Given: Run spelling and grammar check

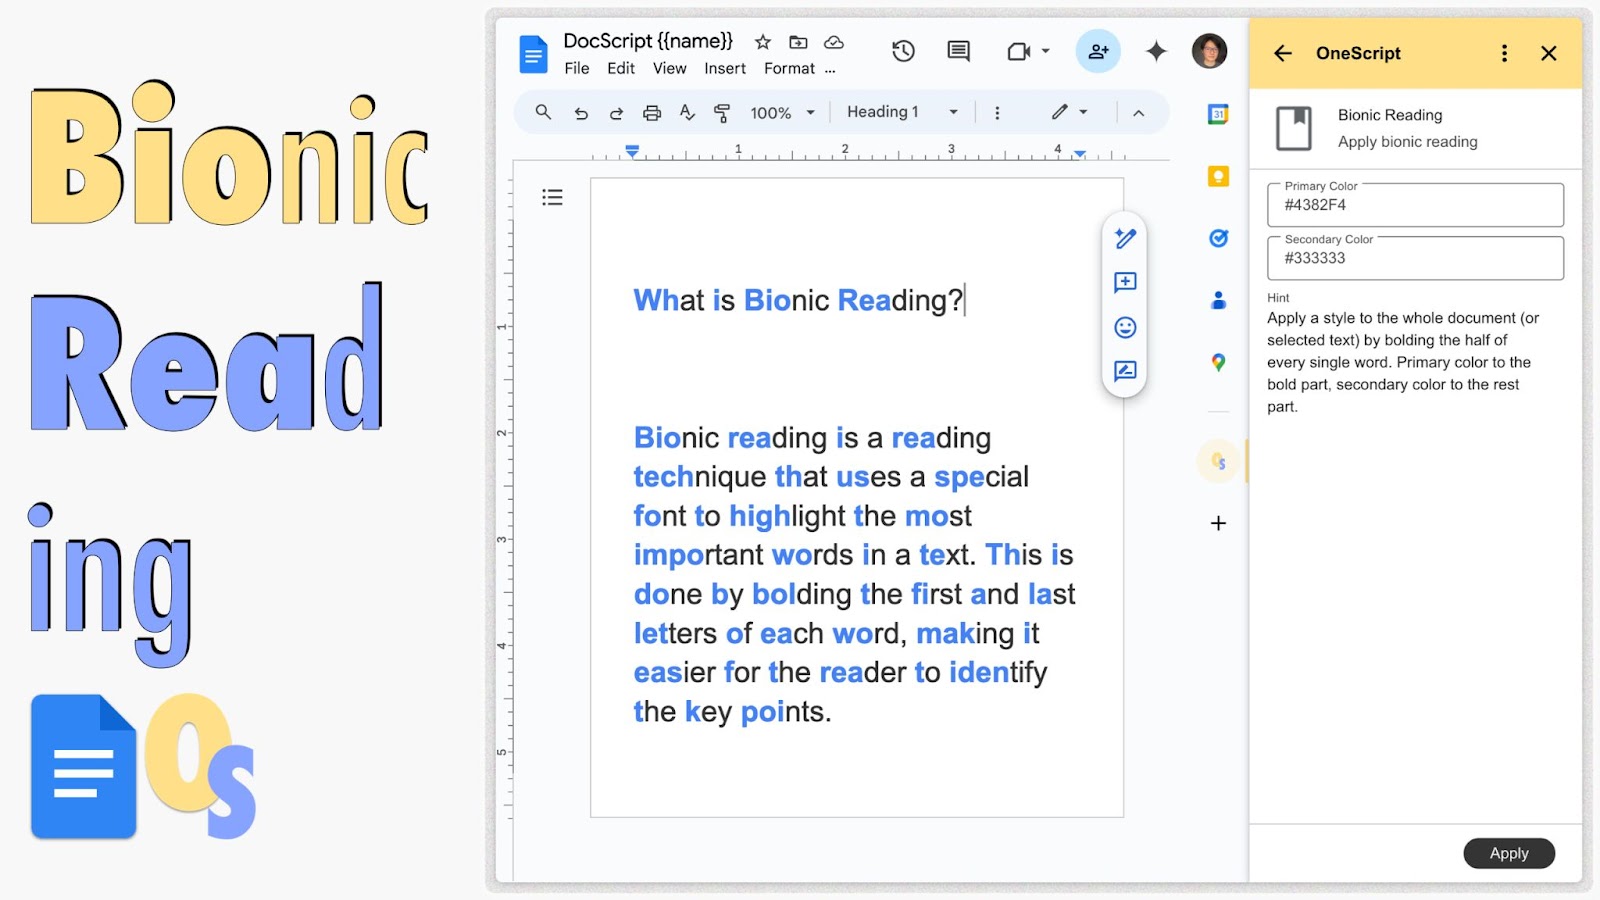Looking at the screenshot, I should tap(687, 112).
